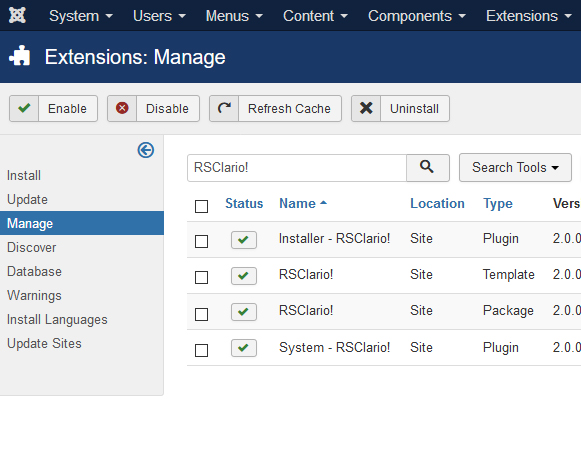Open Discover in the sidebar

[x=31, y=247]
